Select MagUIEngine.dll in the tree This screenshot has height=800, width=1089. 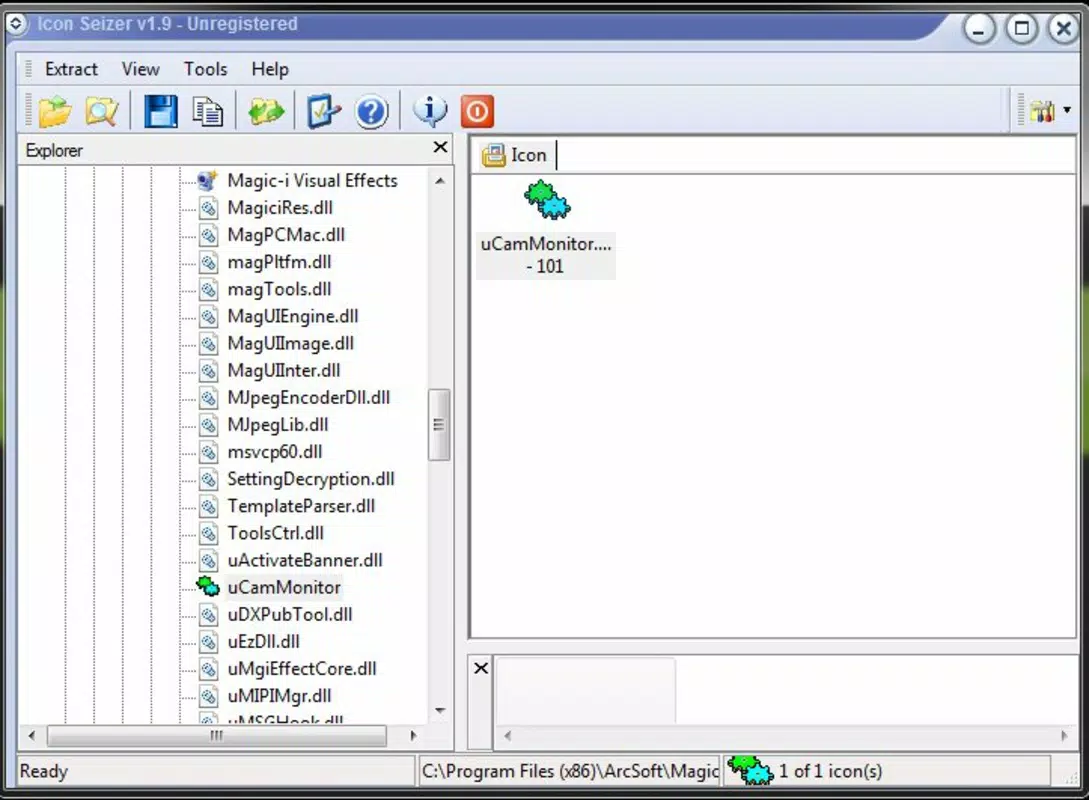pyautogui.click(x=292, y=316)
